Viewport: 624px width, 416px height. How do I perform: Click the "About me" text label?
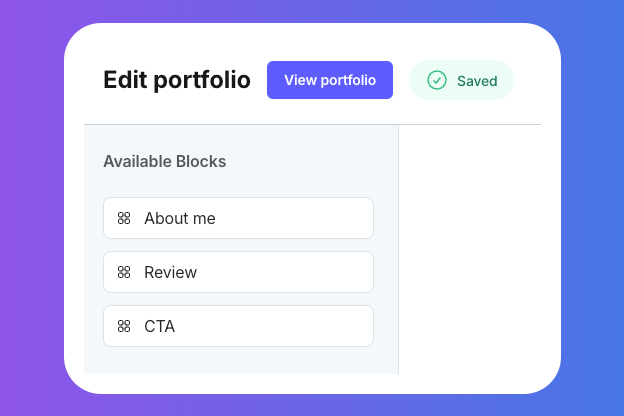(180, 218)
